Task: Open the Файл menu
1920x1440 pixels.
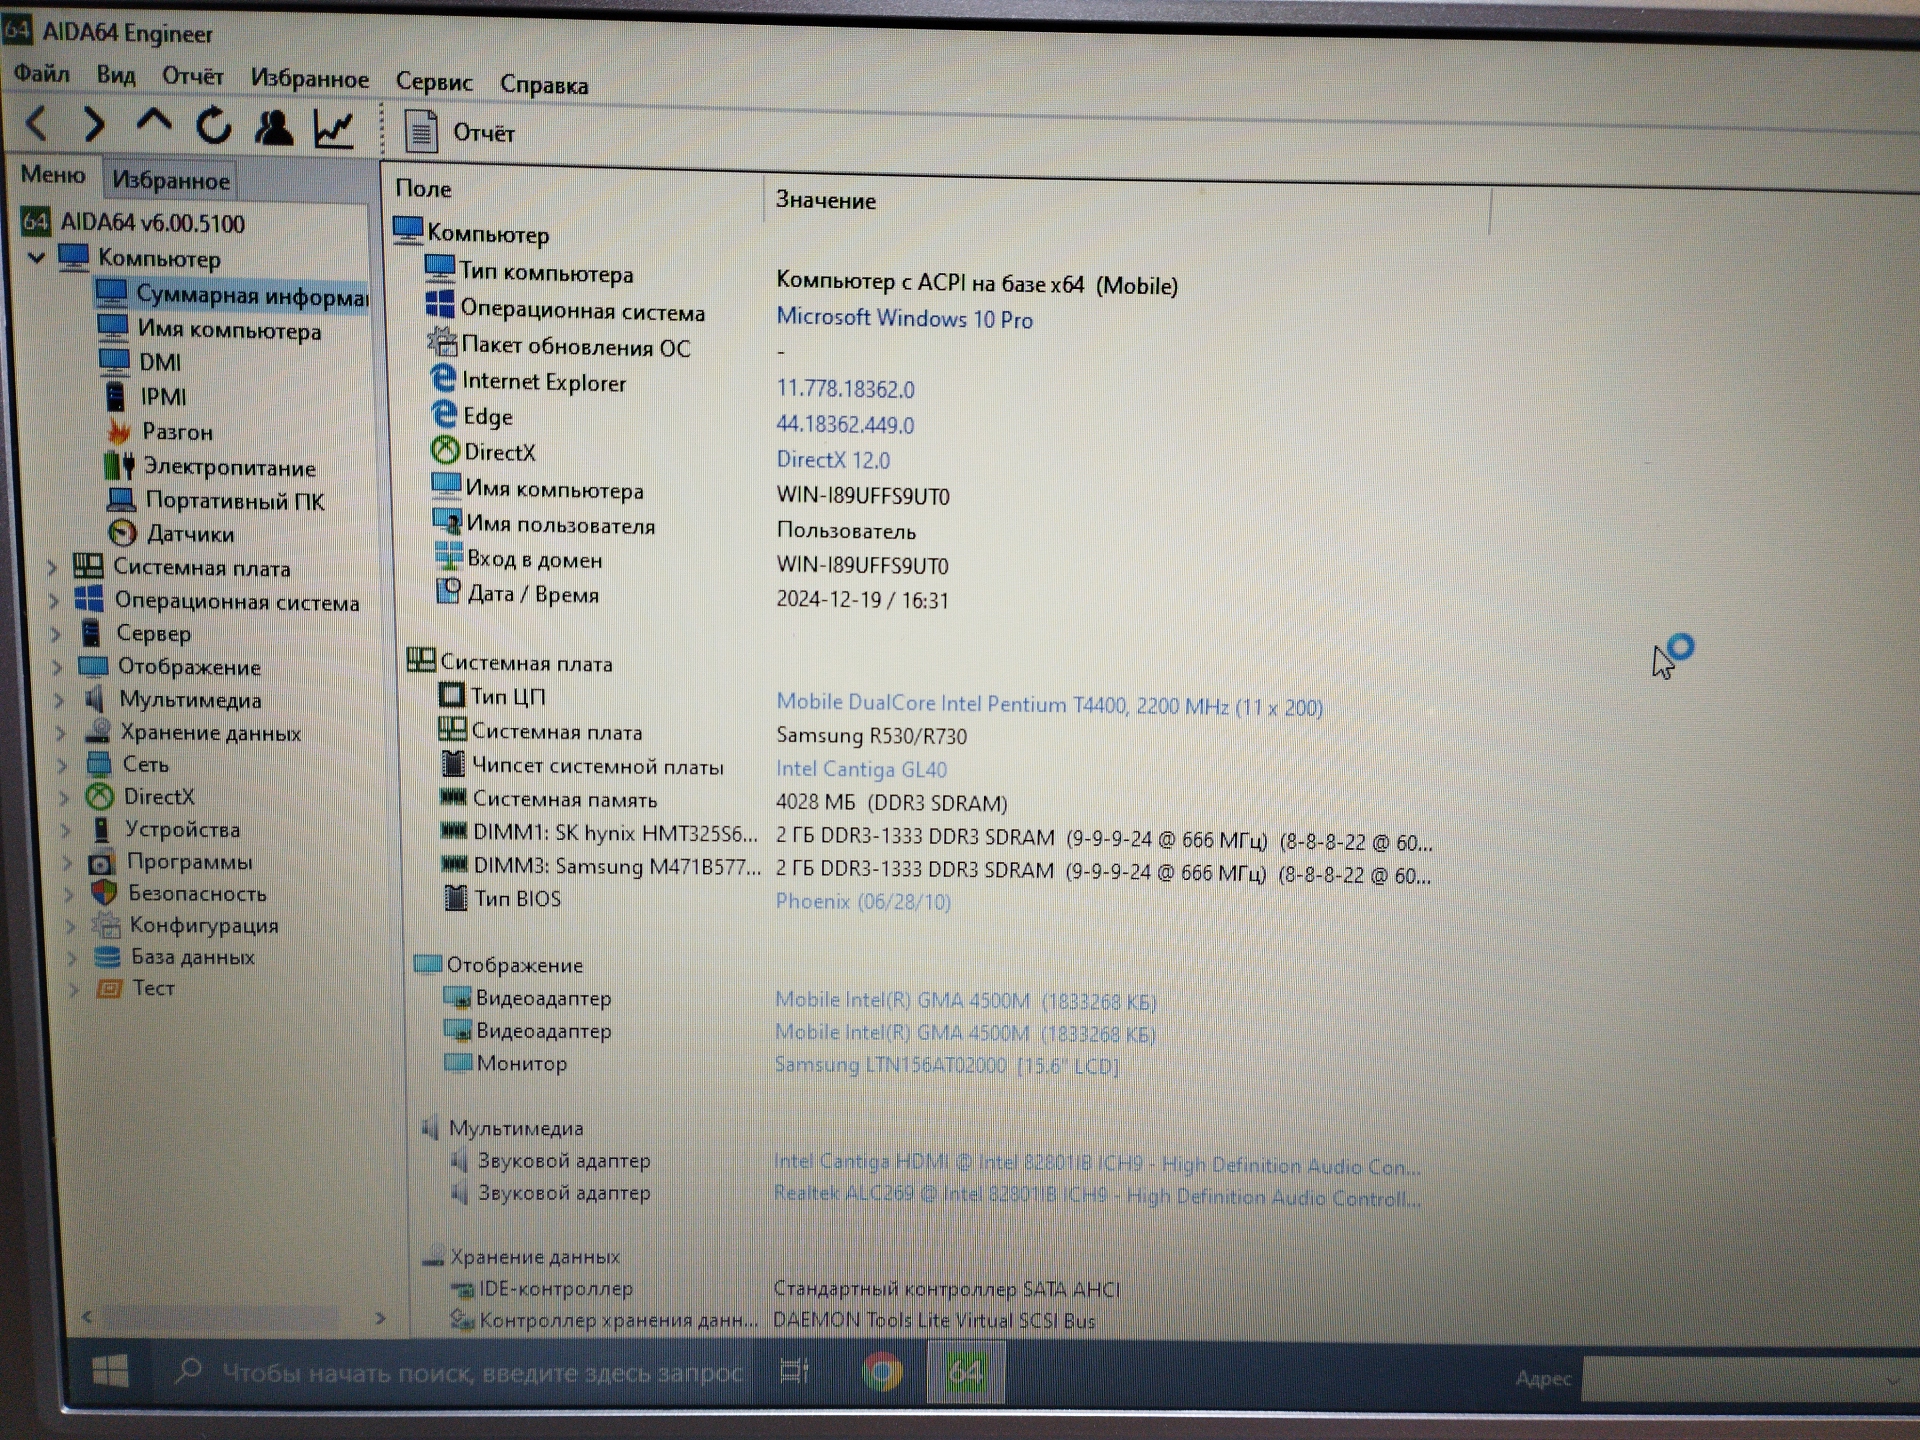Action: click(42, 73)
